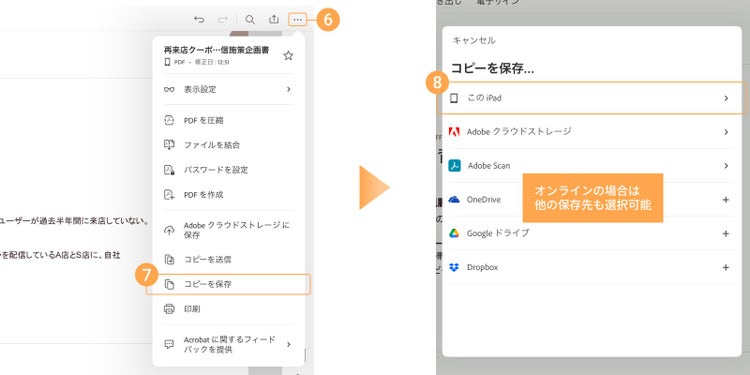
Task: Select 表示設定 menu entry
Action: (228, 89)
